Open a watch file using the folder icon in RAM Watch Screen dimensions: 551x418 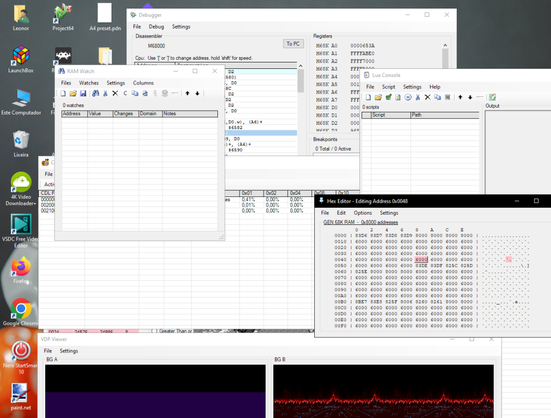[73, 93]
